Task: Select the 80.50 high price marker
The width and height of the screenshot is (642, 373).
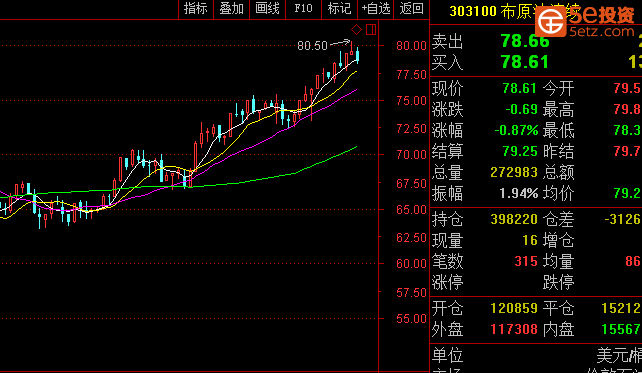Action: [x=312, y=45]
